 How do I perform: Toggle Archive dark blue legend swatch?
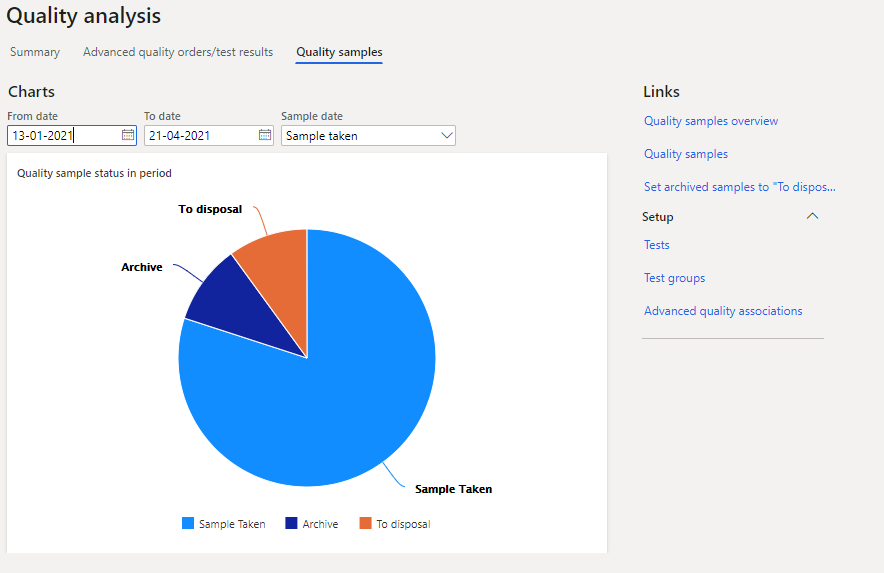coord(291,523)
